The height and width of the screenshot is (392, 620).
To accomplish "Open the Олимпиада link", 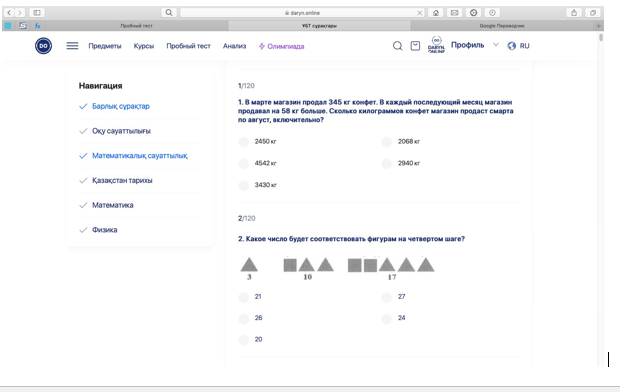I will pos(285,46).
